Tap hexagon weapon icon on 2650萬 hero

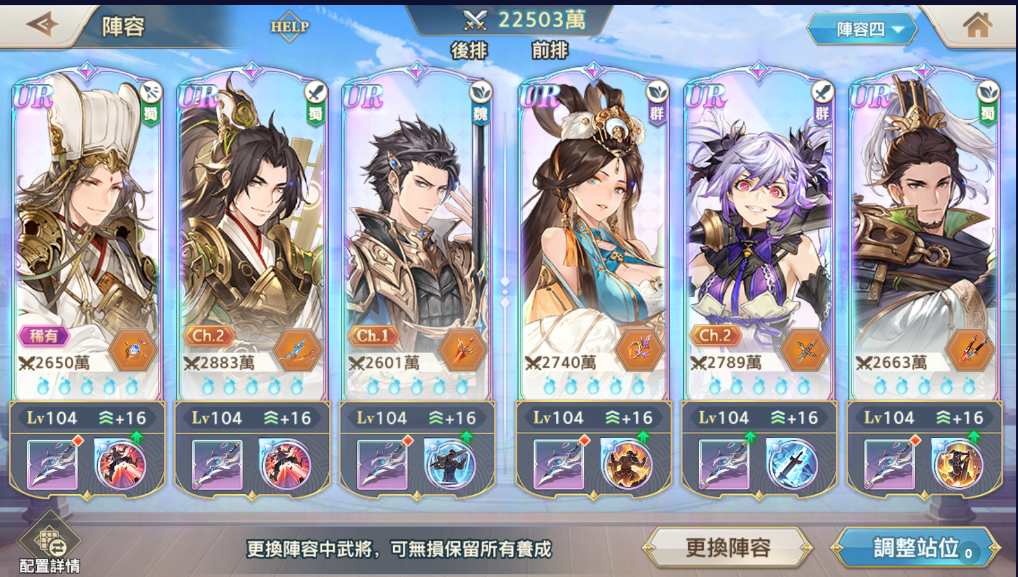tap(132, 350)
